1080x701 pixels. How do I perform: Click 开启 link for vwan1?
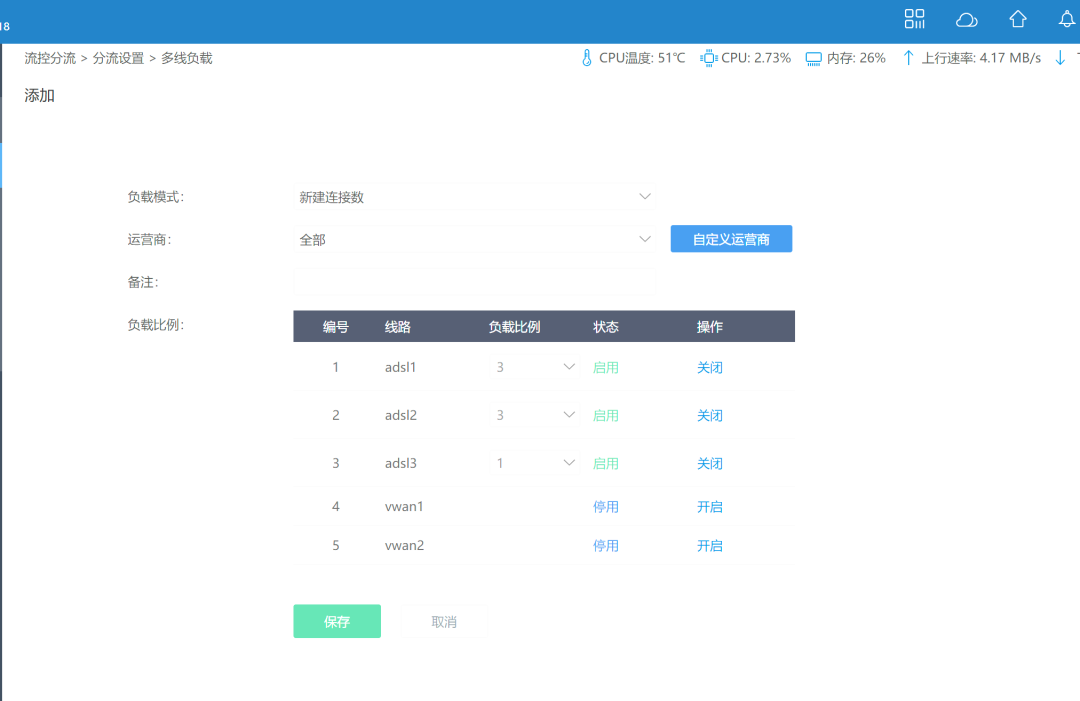tap(709, 507)
